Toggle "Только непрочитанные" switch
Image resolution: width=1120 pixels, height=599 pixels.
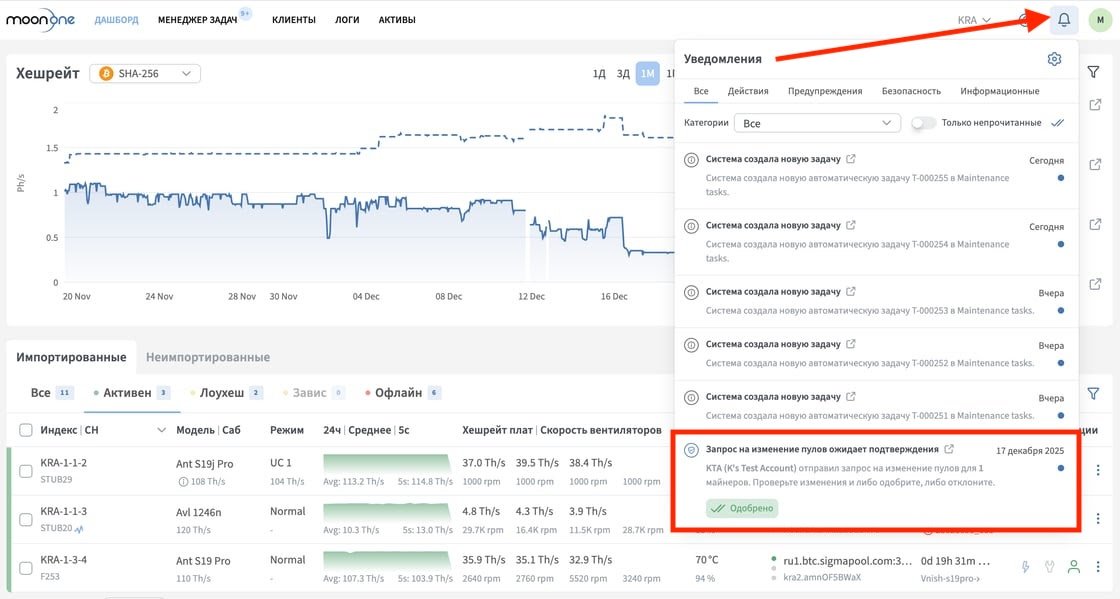coord(923,122)
